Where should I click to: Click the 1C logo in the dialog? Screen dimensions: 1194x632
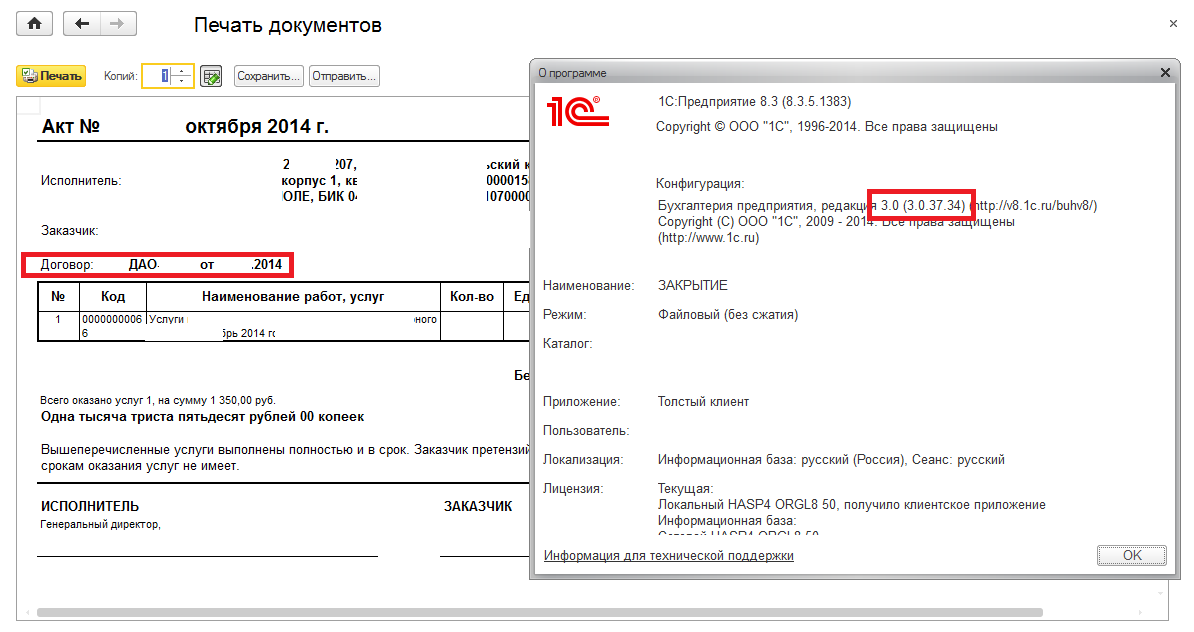point(577,111)
